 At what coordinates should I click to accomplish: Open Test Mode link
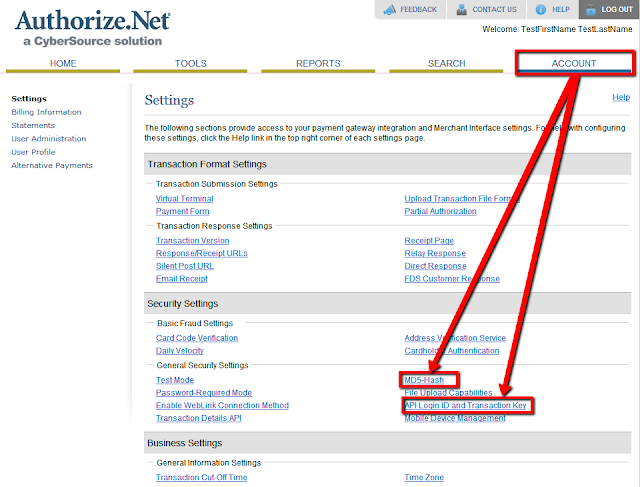(x=175, y=380)
